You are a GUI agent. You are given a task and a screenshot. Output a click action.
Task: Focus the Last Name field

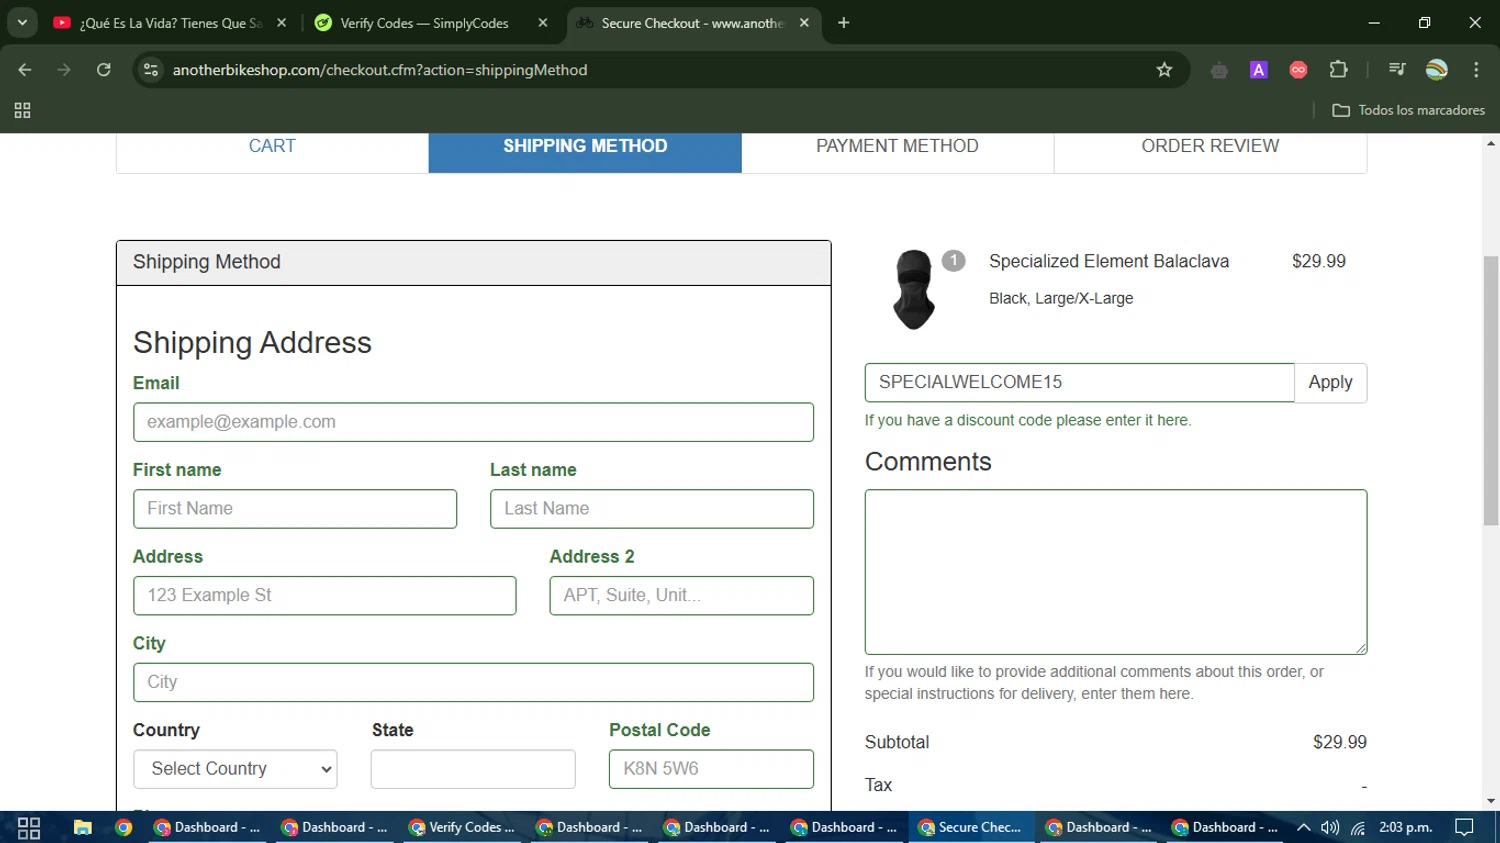(x=652, y=509)
